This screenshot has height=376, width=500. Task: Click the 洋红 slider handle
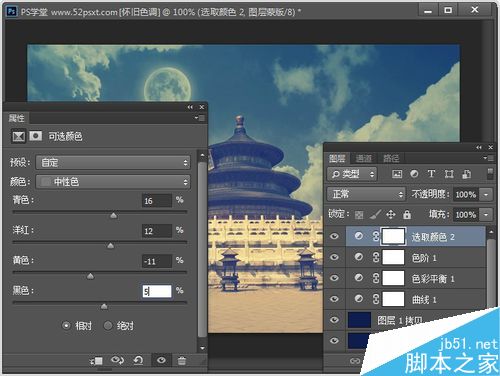point(111,246)
